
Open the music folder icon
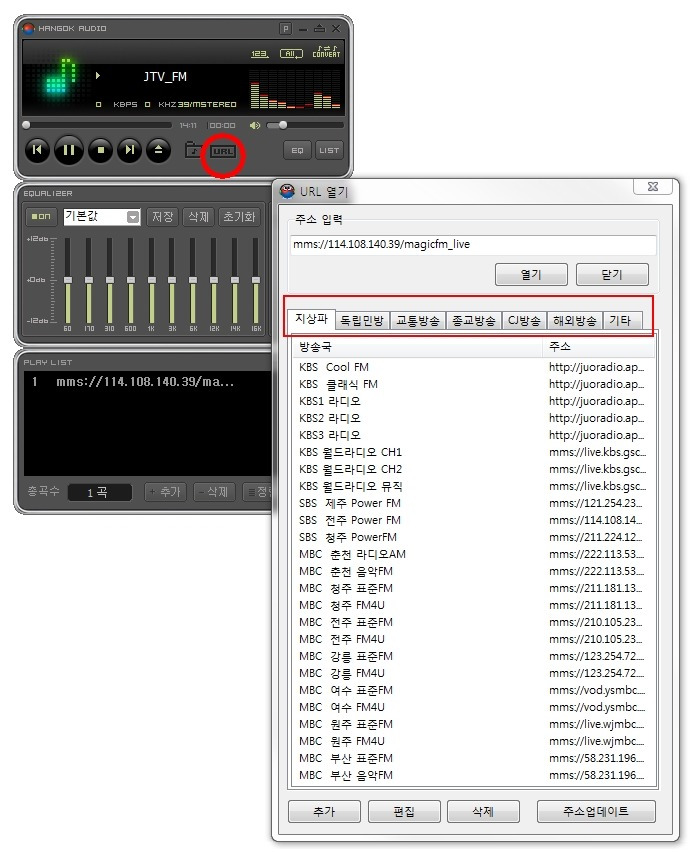193,149
